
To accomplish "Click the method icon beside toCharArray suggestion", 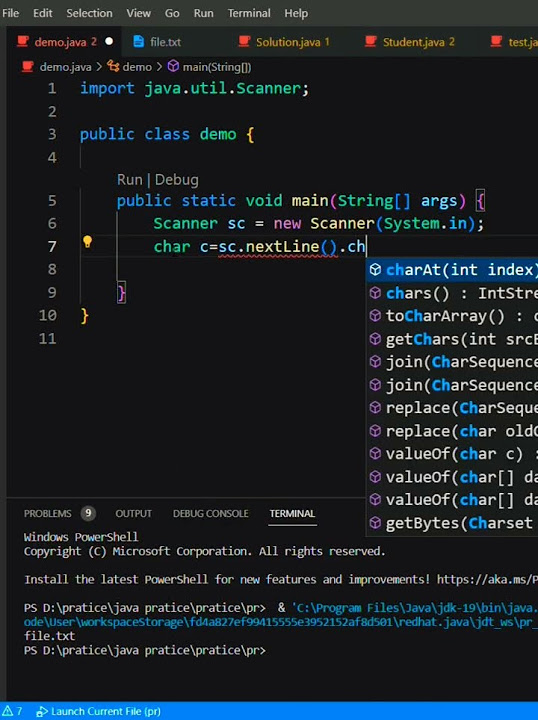I will point(375,316).
